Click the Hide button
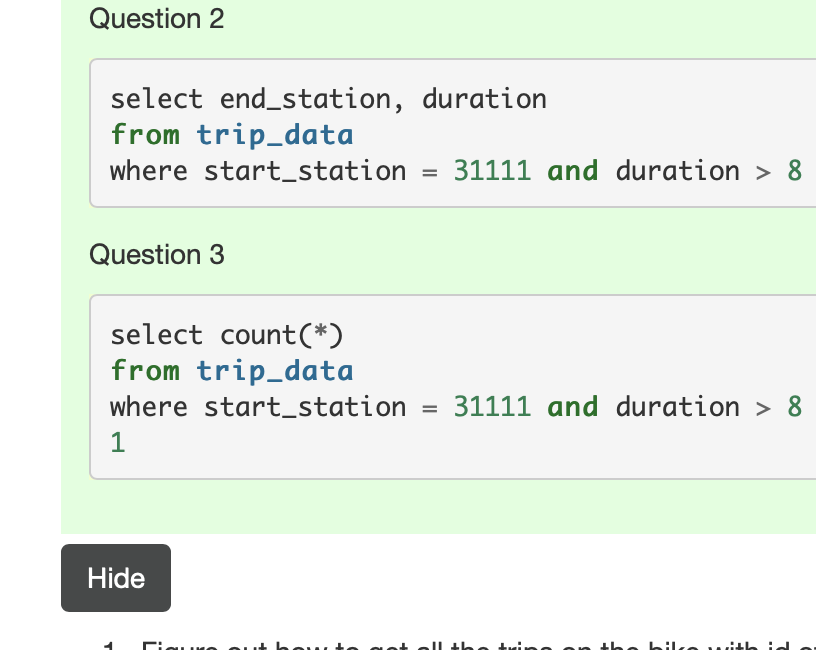The height and width of the screenshot is (650, 816). pos(116,578)
